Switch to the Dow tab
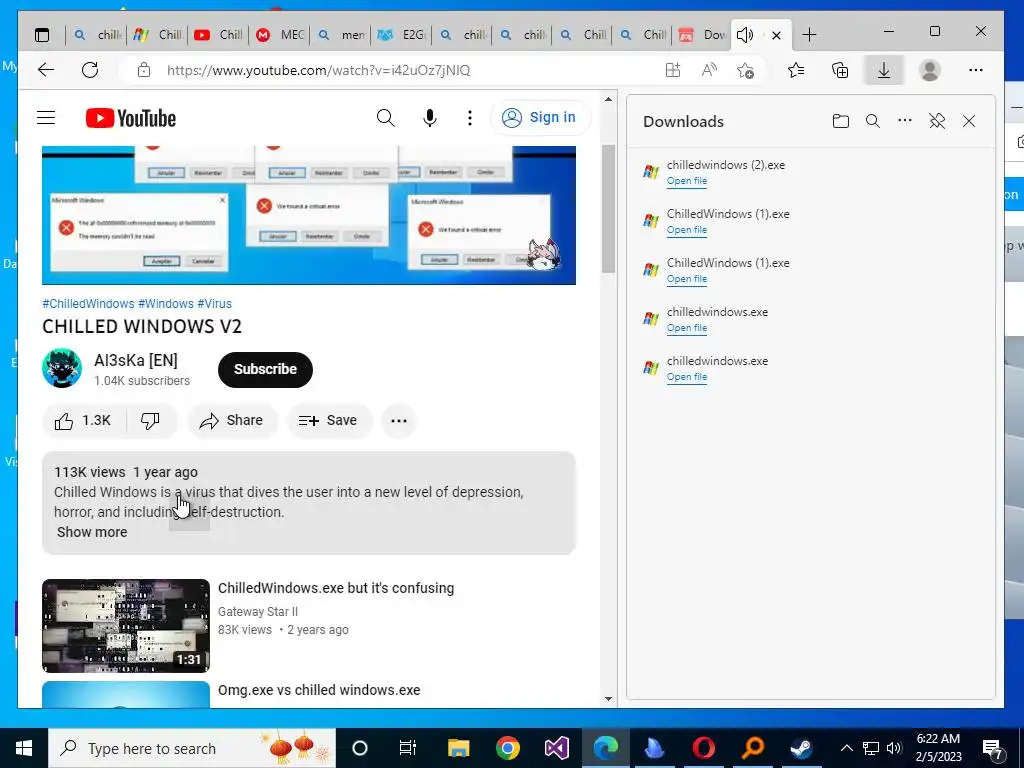1024x768 pixels. pos(702,35)
